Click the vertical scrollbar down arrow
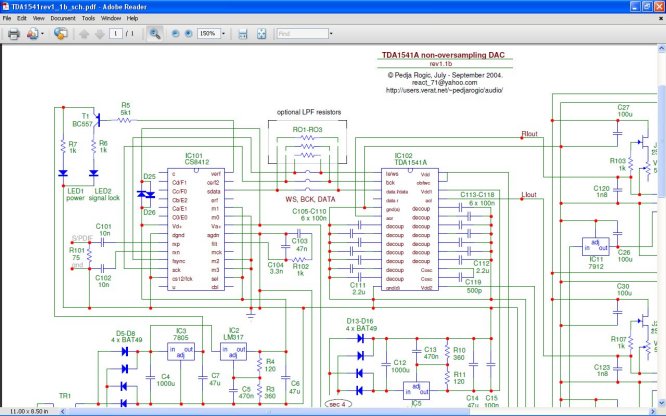This screenshot has height=416, width=666. tap(661, 402)
